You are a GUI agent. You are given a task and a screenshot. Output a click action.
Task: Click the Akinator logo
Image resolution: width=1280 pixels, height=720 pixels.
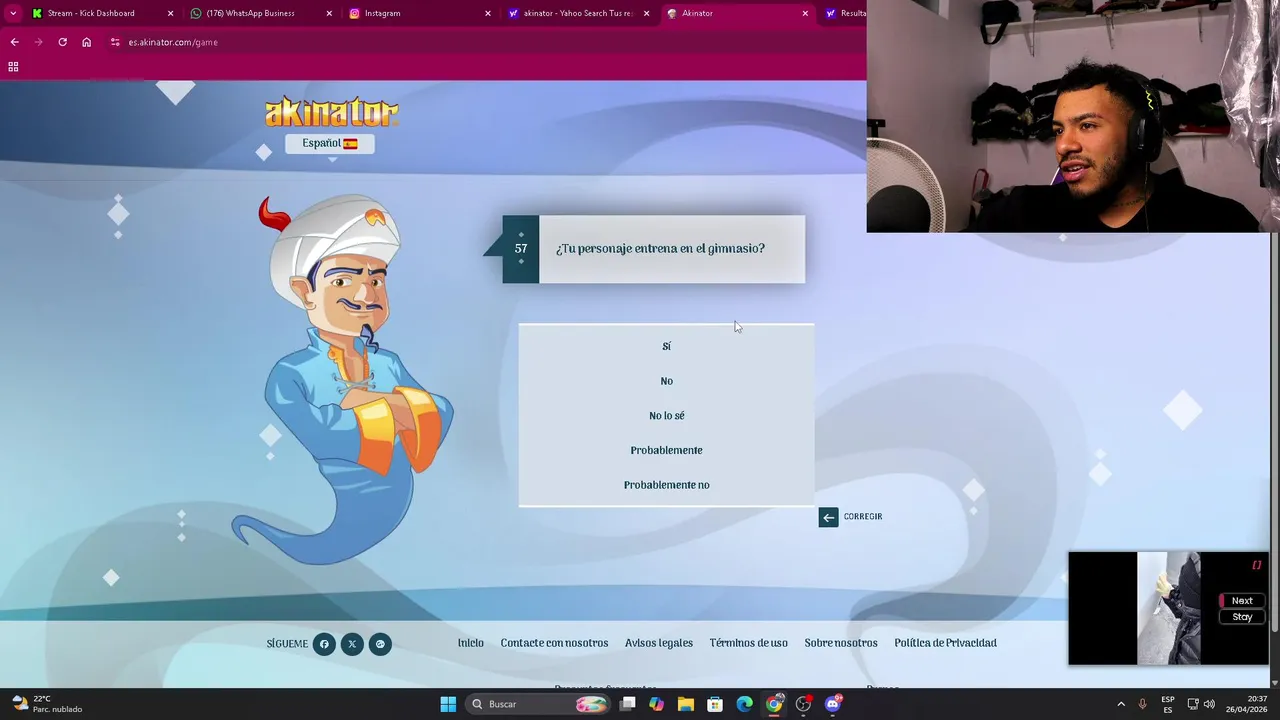tap(331, 112)
